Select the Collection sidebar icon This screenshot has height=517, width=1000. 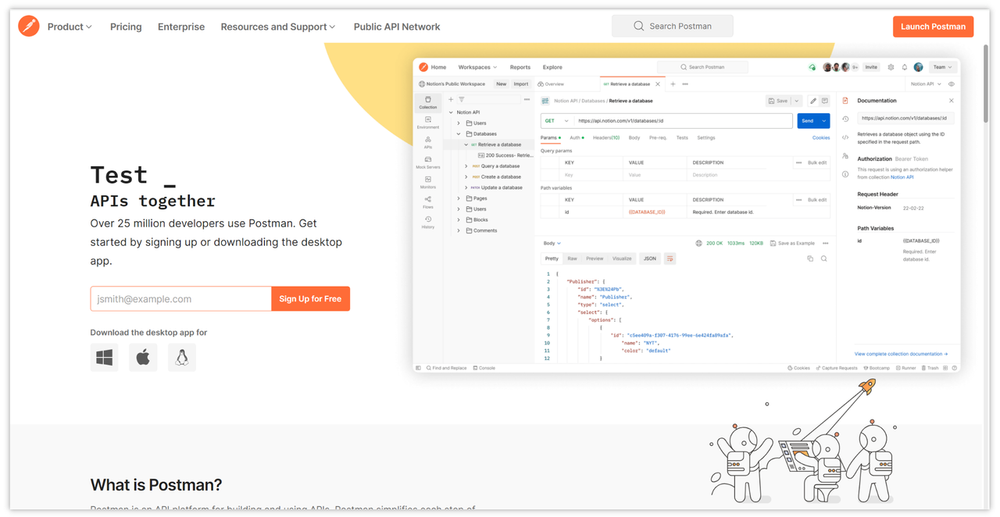428,103
